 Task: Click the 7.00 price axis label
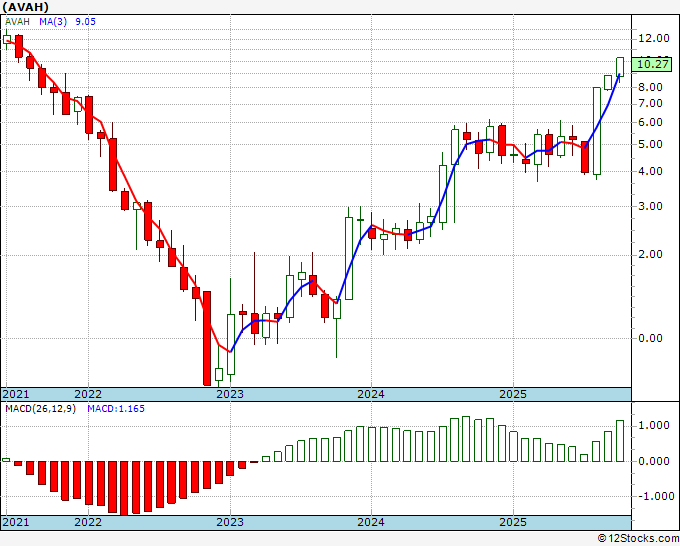[x=650, y=103]
